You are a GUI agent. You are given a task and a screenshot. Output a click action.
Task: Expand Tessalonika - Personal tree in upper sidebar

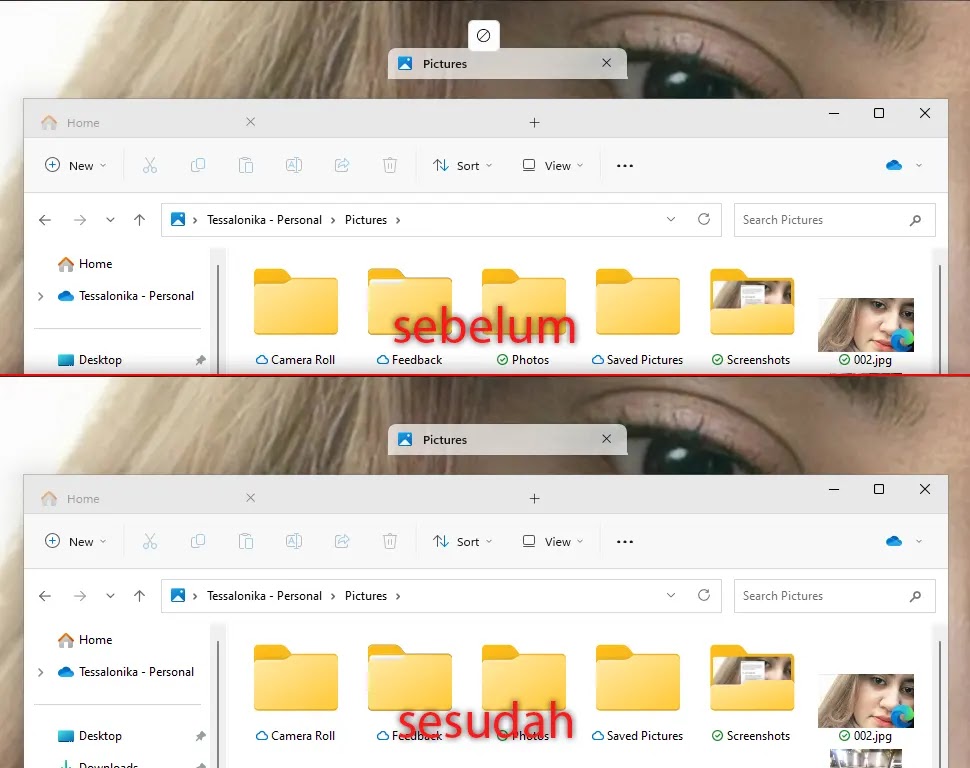(x=41, y=296)
